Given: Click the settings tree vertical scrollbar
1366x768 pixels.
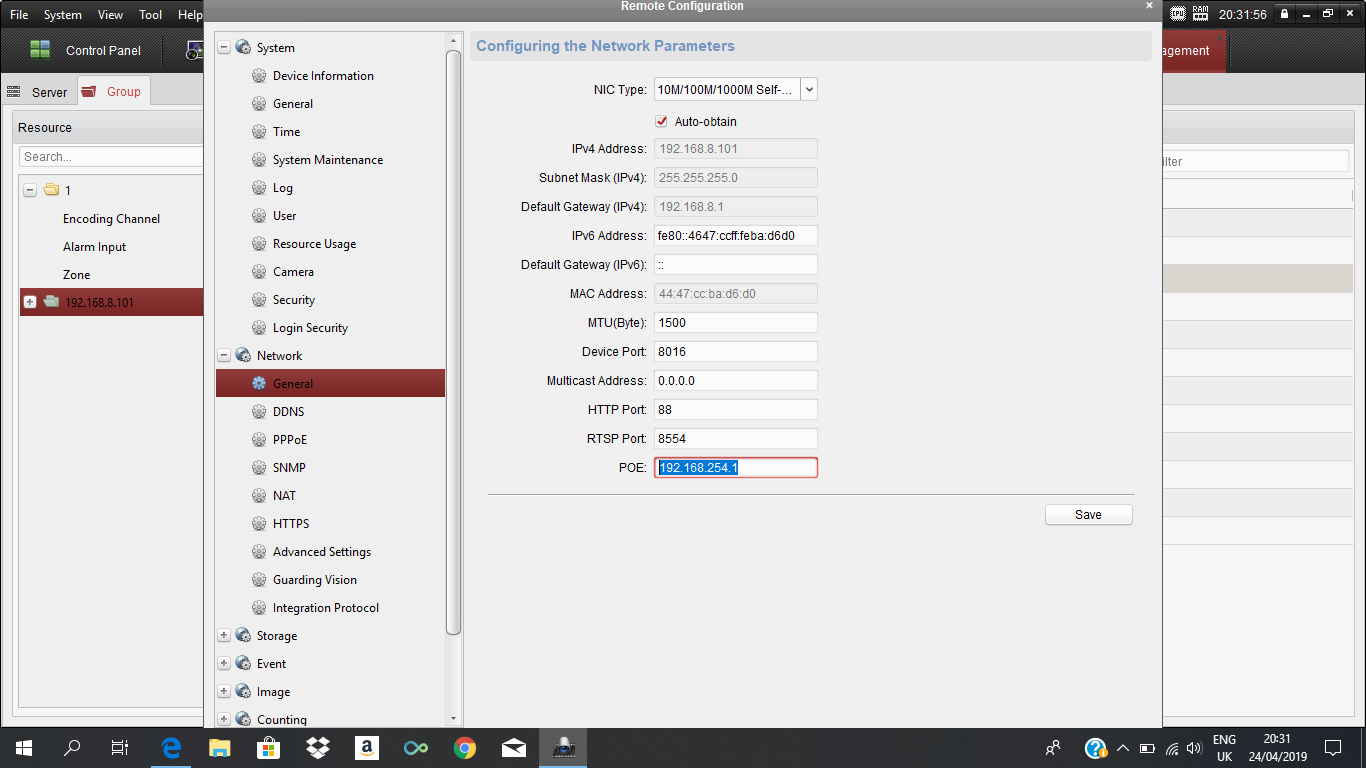Looking at the screenshot, I should 453,340.
